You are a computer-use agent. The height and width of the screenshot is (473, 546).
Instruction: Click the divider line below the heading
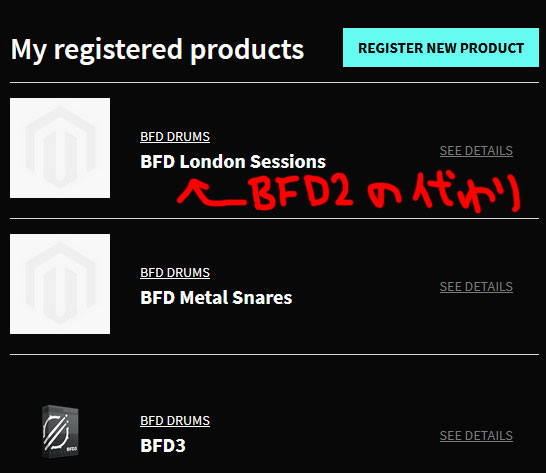point(274,83)
